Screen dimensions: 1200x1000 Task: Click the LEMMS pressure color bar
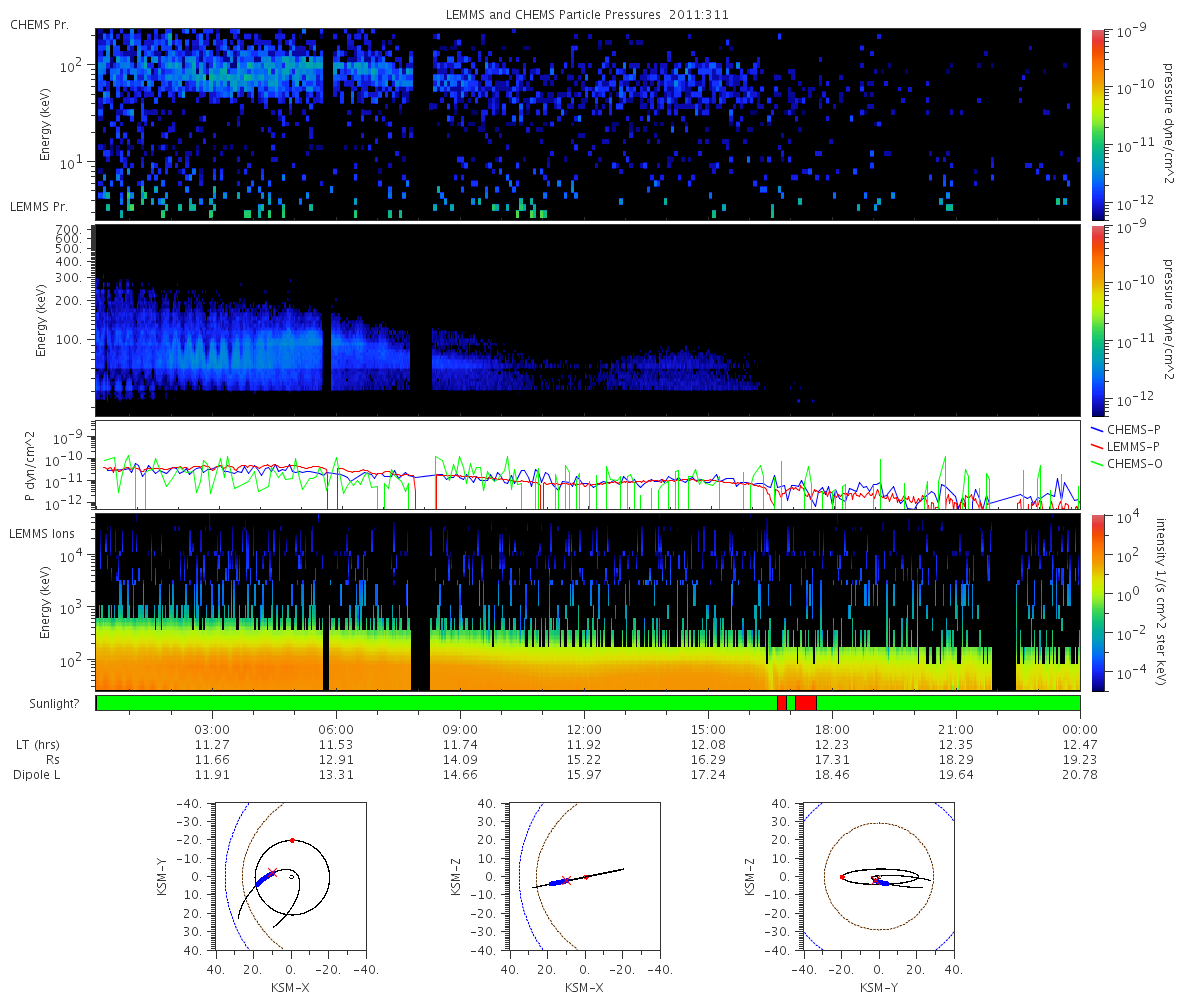coord(1097,320)
